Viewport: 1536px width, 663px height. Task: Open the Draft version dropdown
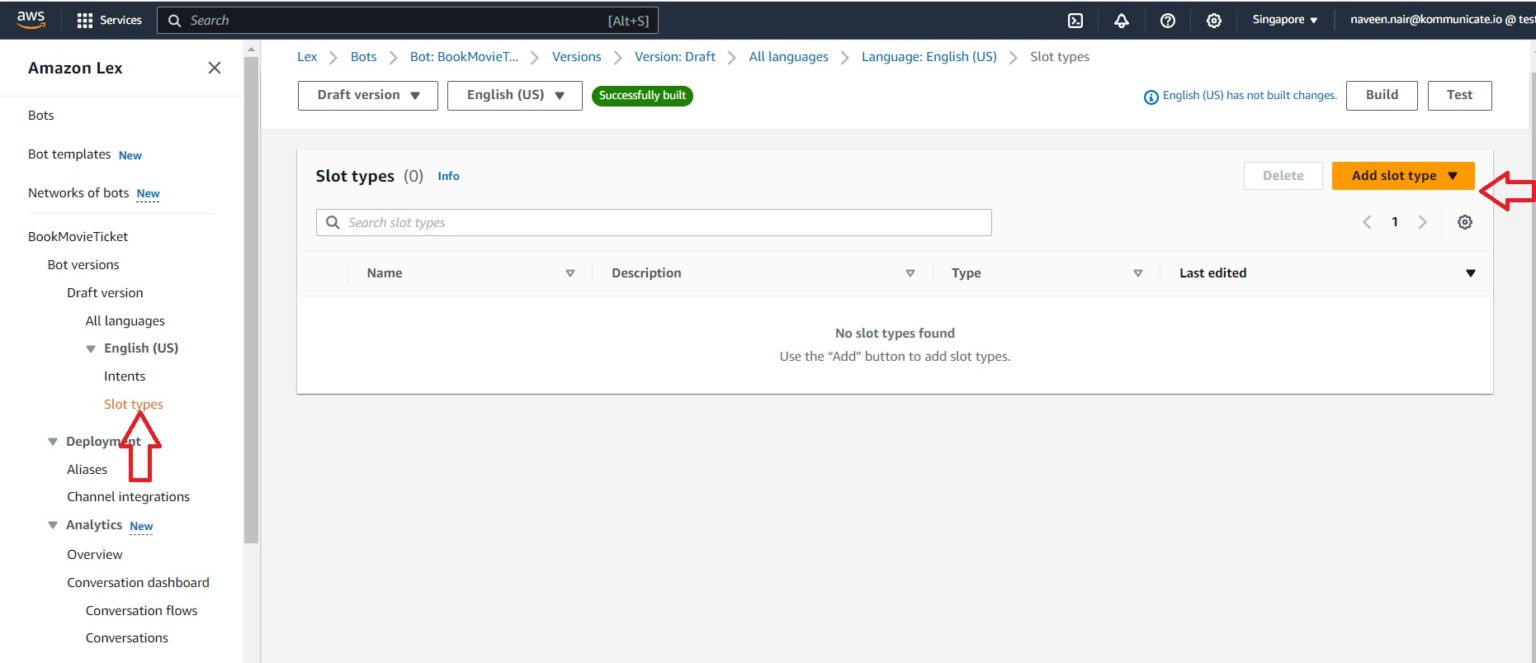(x=368, y=96)
